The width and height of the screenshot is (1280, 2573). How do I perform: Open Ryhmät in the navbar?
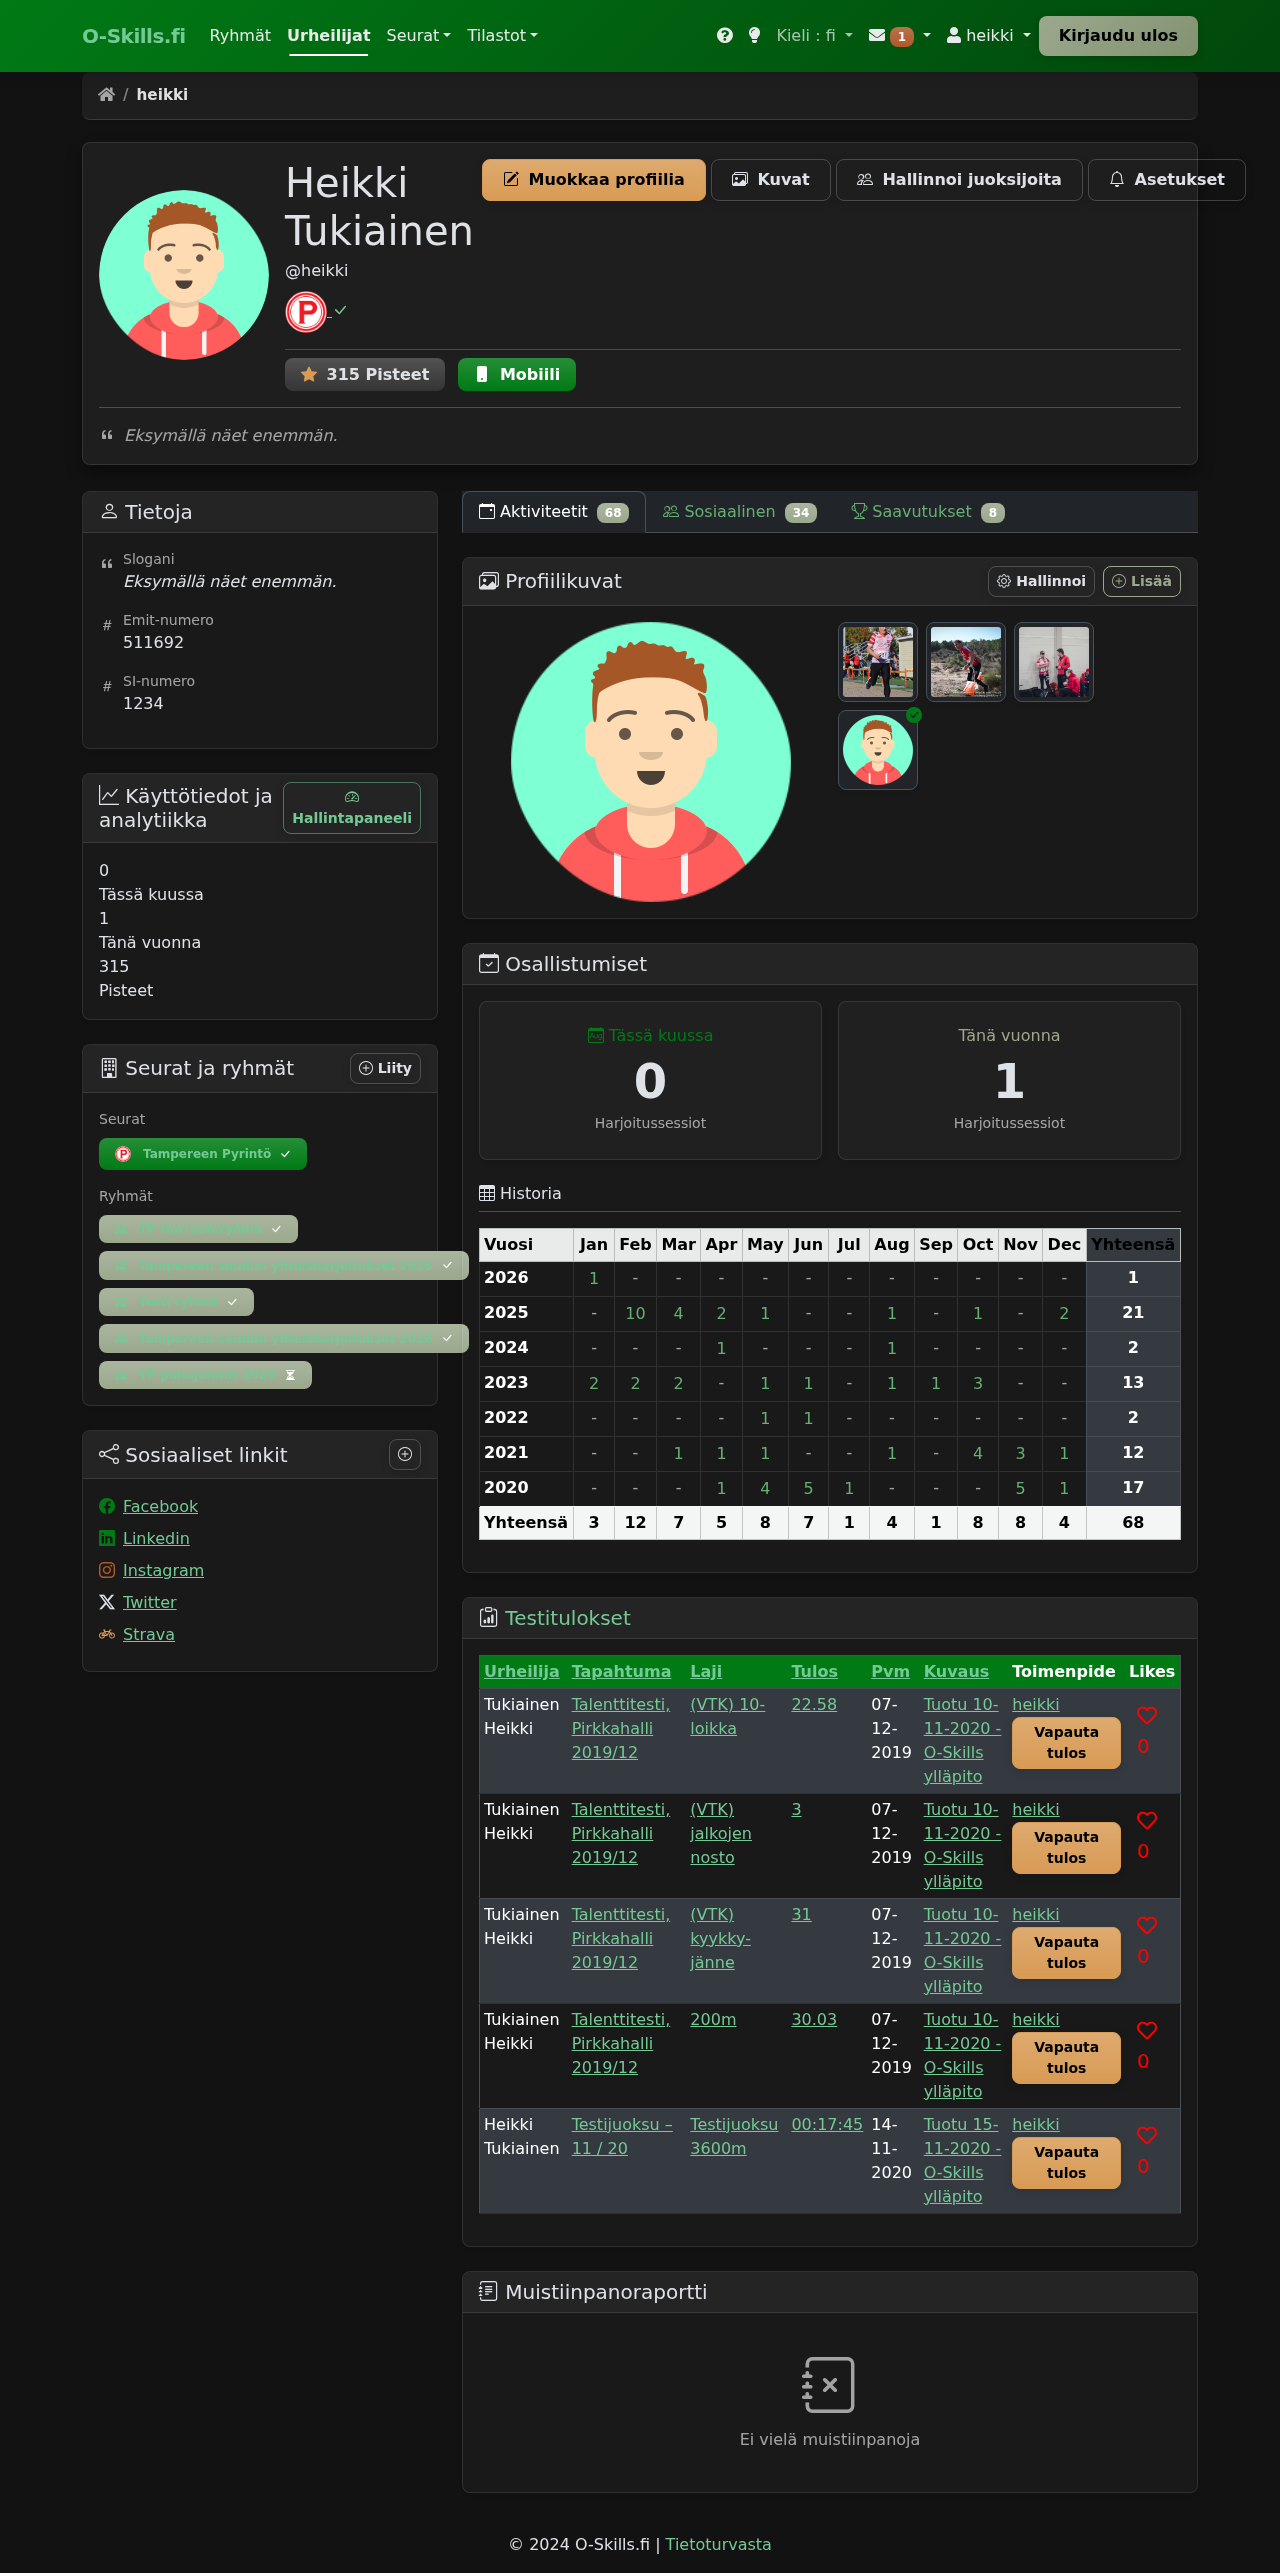tap(240, 36)
